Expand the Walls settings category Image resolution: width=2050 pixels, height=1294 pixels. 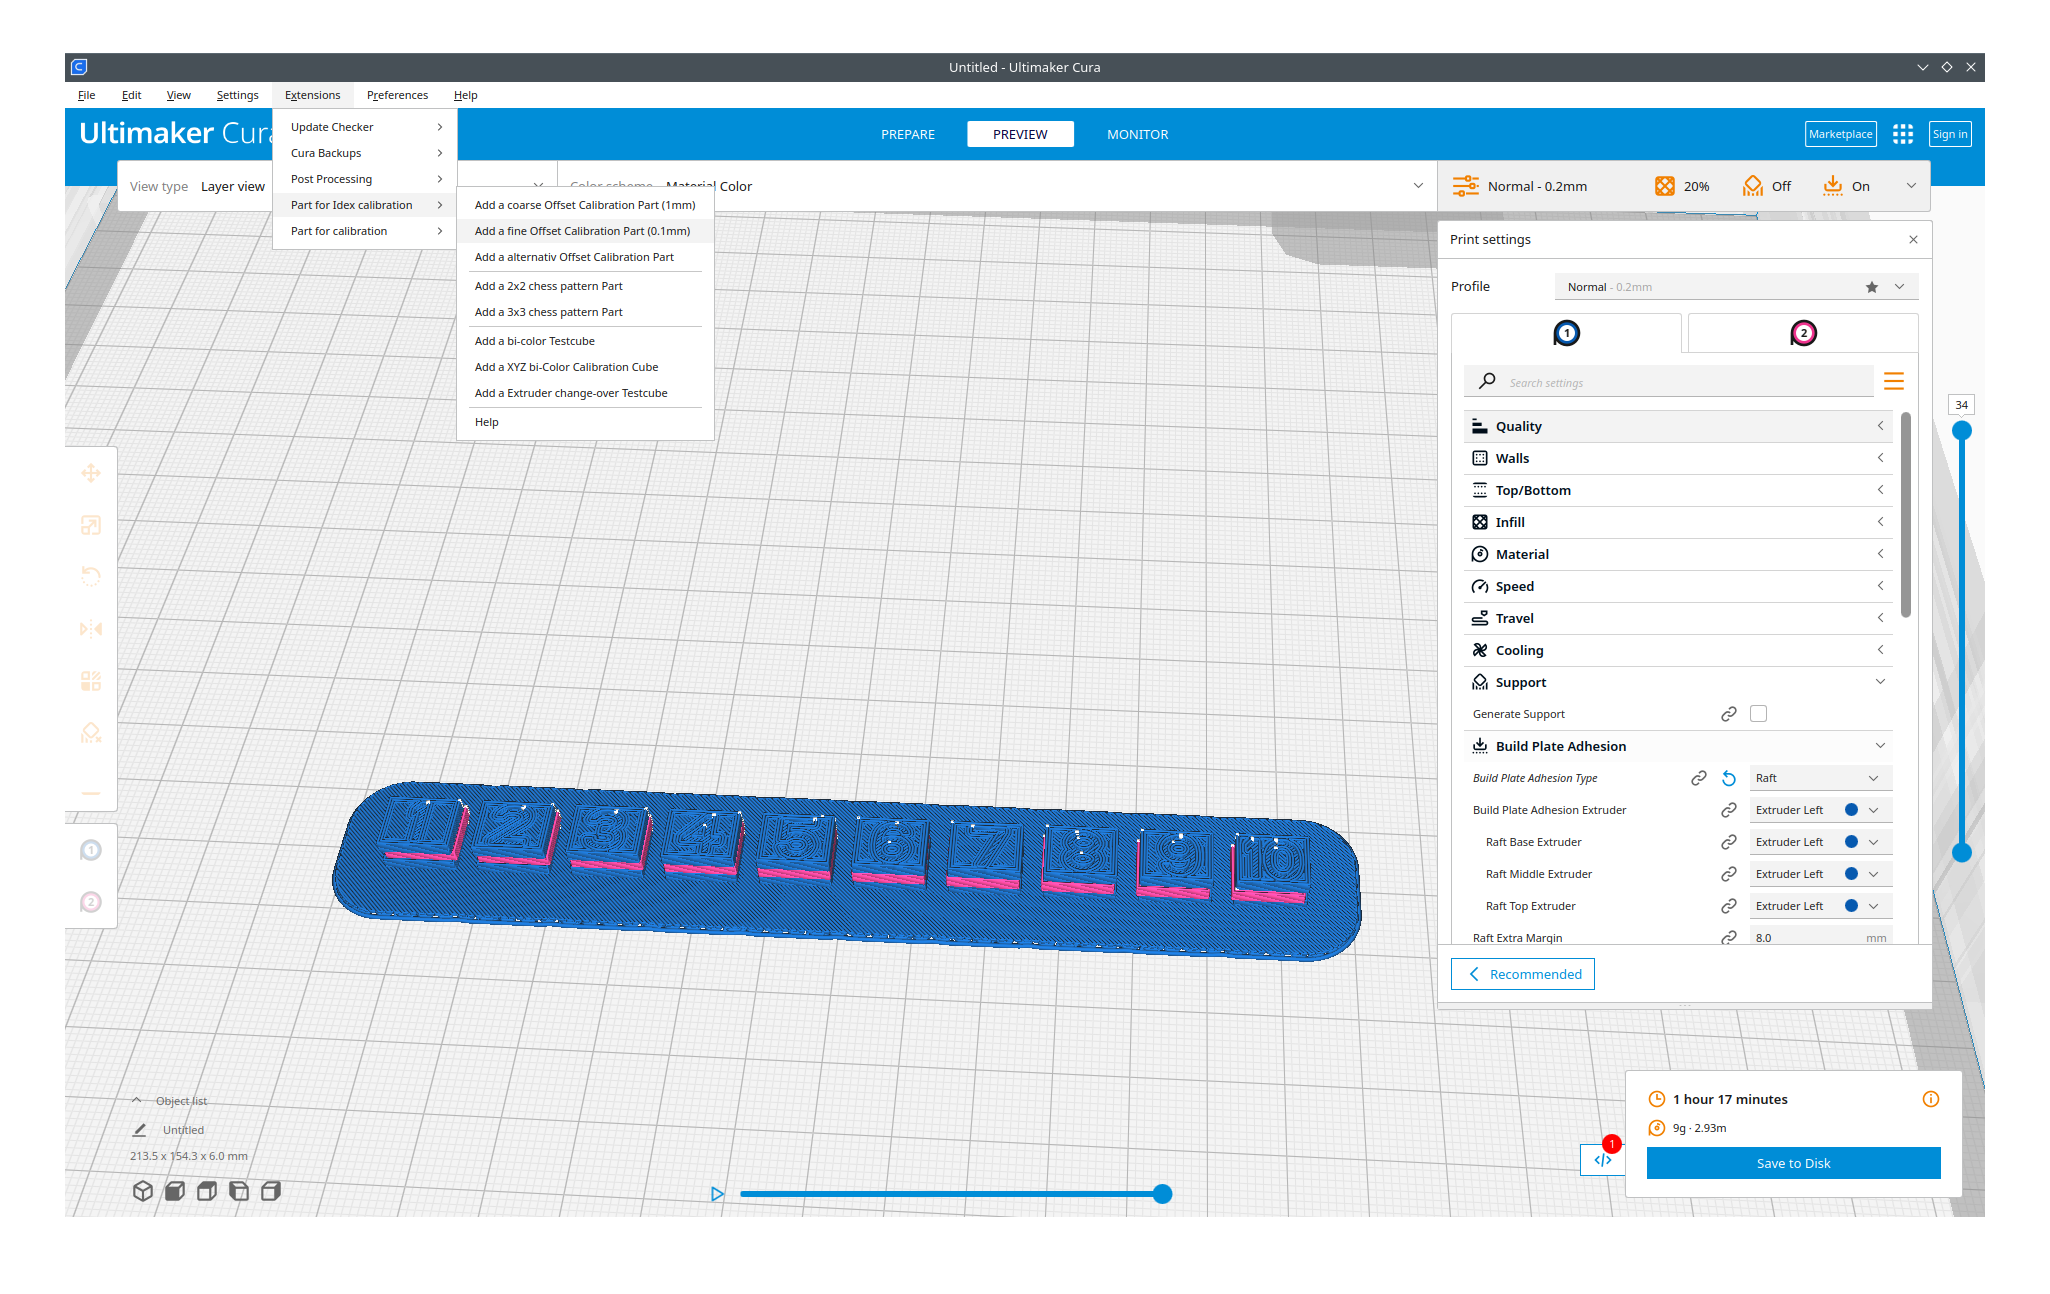(x=1678, y=458)
